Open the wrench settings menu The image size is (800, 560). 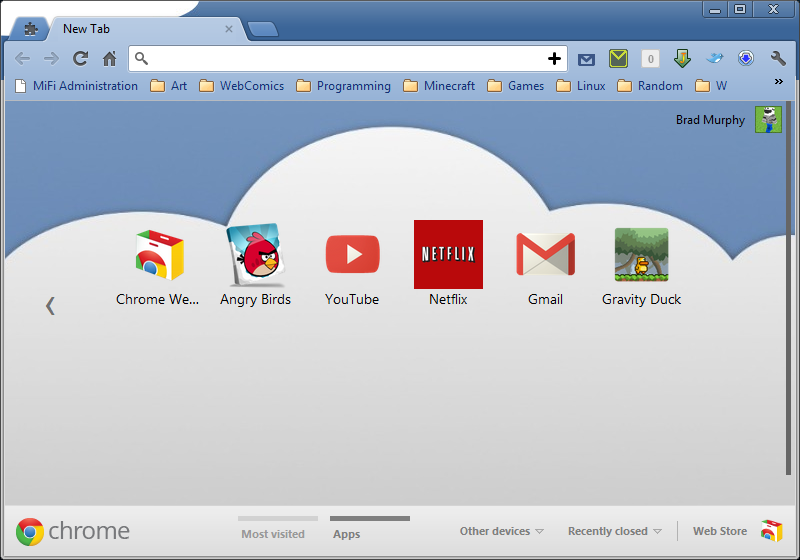coord(778,59)
